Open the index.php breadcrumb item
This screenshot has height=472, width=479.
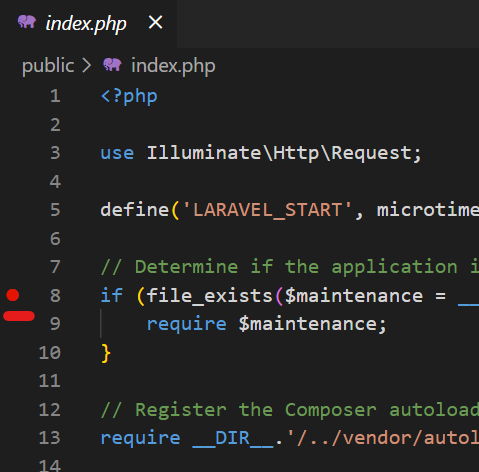coord(173,66)
